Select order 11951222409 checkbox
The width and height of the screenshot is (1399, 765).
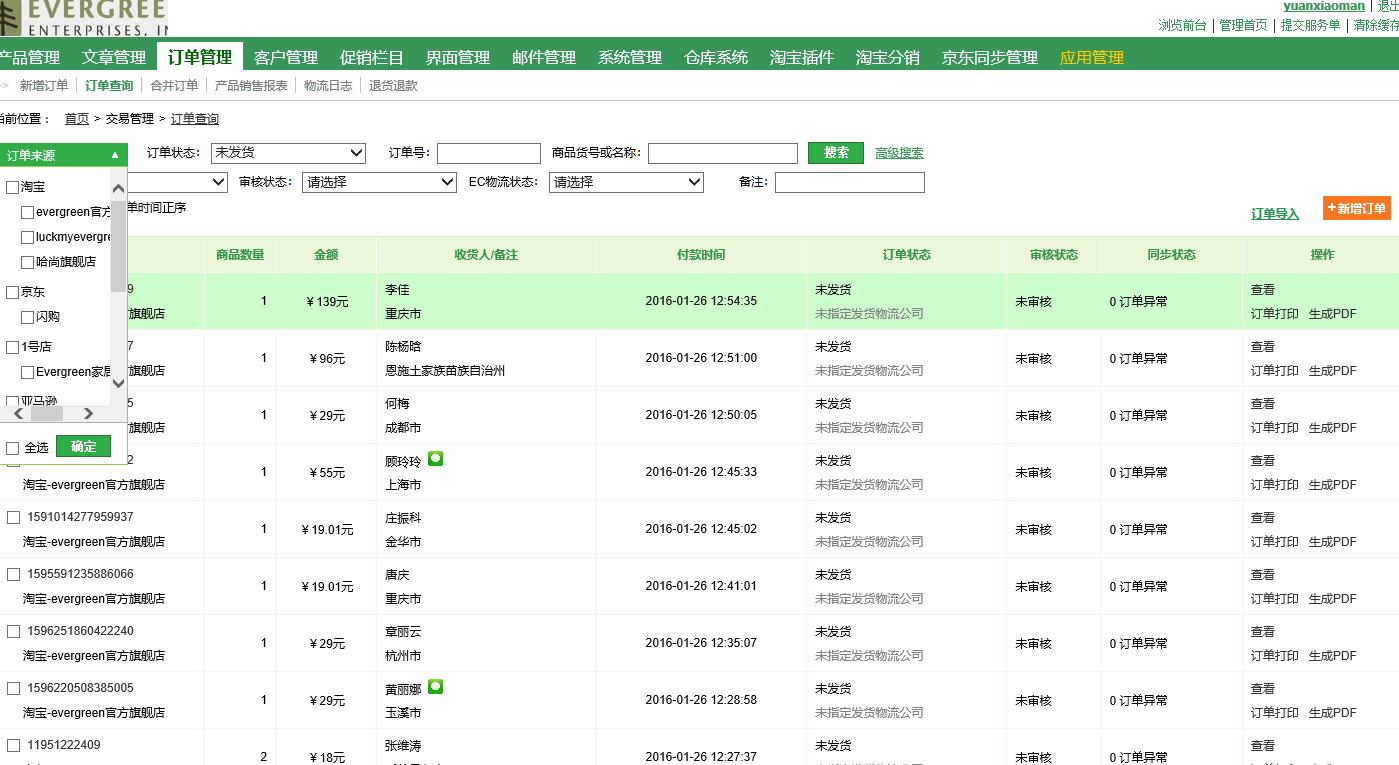(x=13, y=745)
